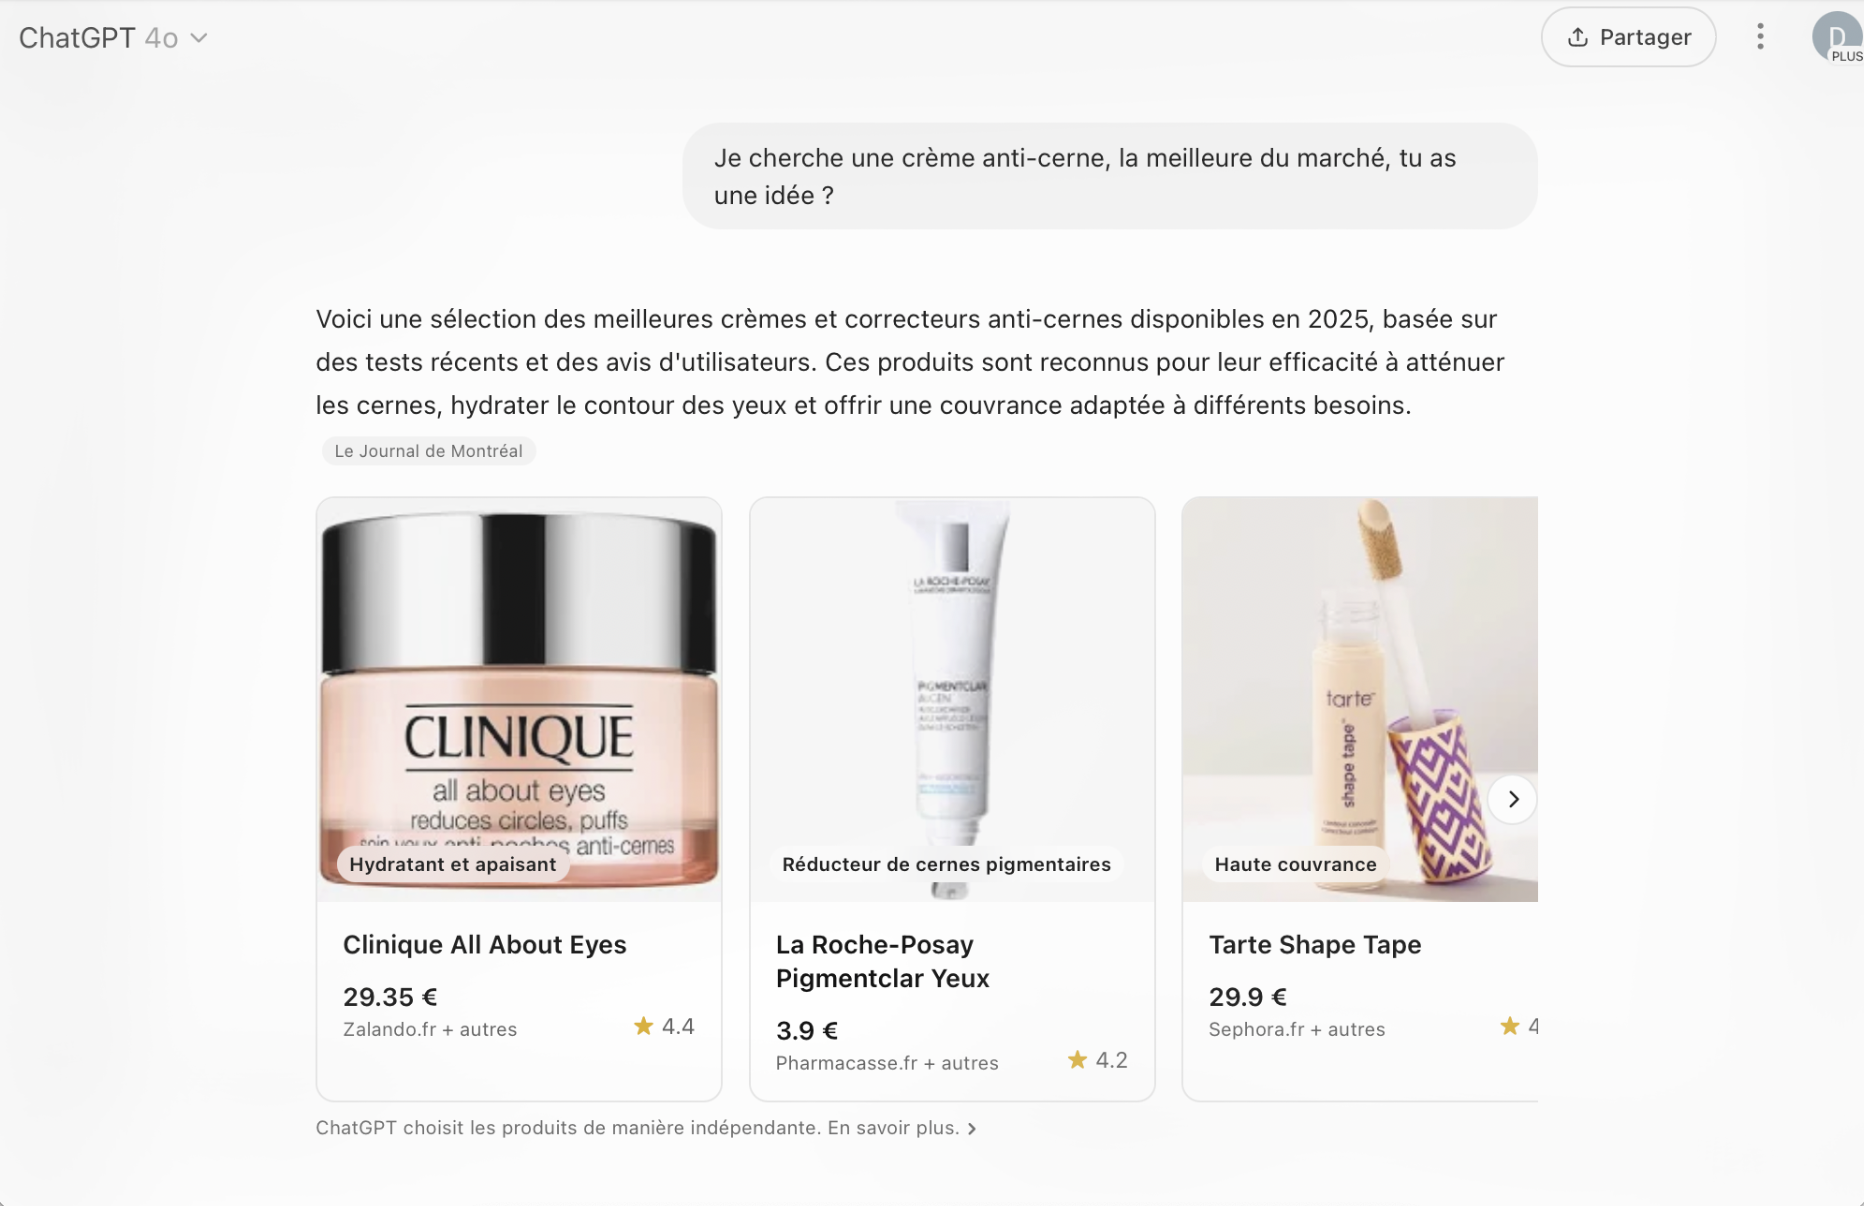Open the user profile avatar

(1837, 38)
